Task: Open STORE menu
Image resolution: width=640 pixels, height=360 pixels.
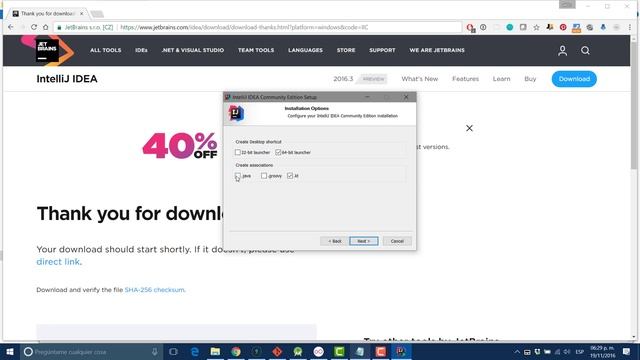Action: 346,50
